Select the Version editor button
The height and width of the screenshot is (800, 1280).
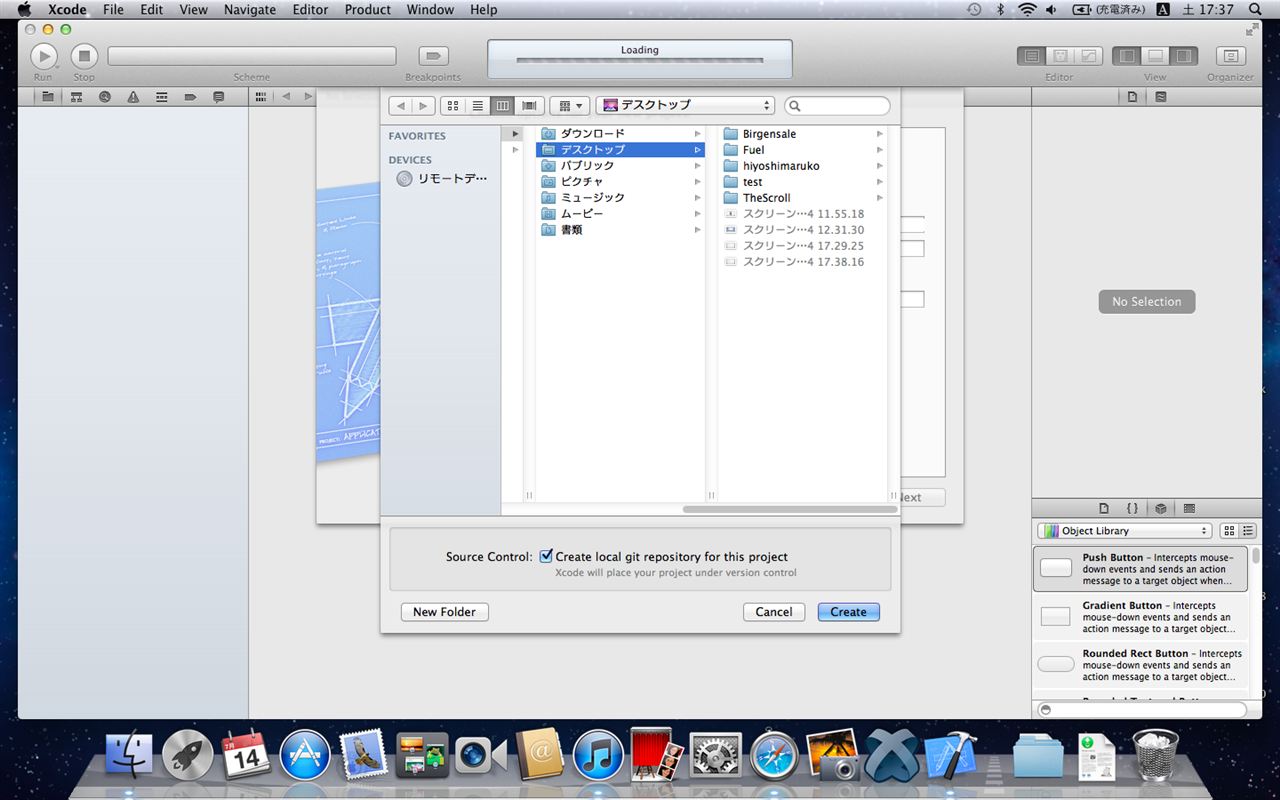[1088, 56]
